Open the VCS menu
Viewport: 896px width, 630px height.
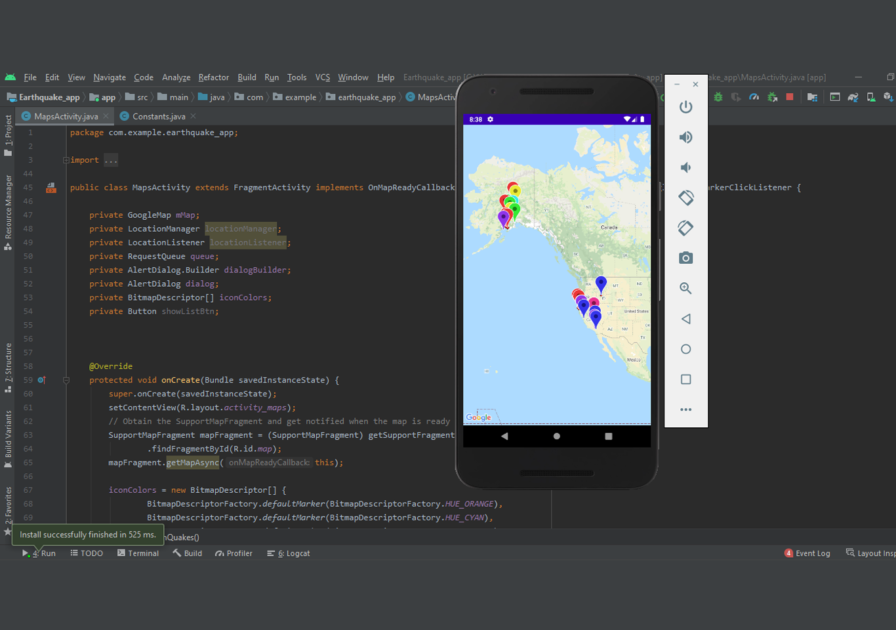tap(322, 77)
